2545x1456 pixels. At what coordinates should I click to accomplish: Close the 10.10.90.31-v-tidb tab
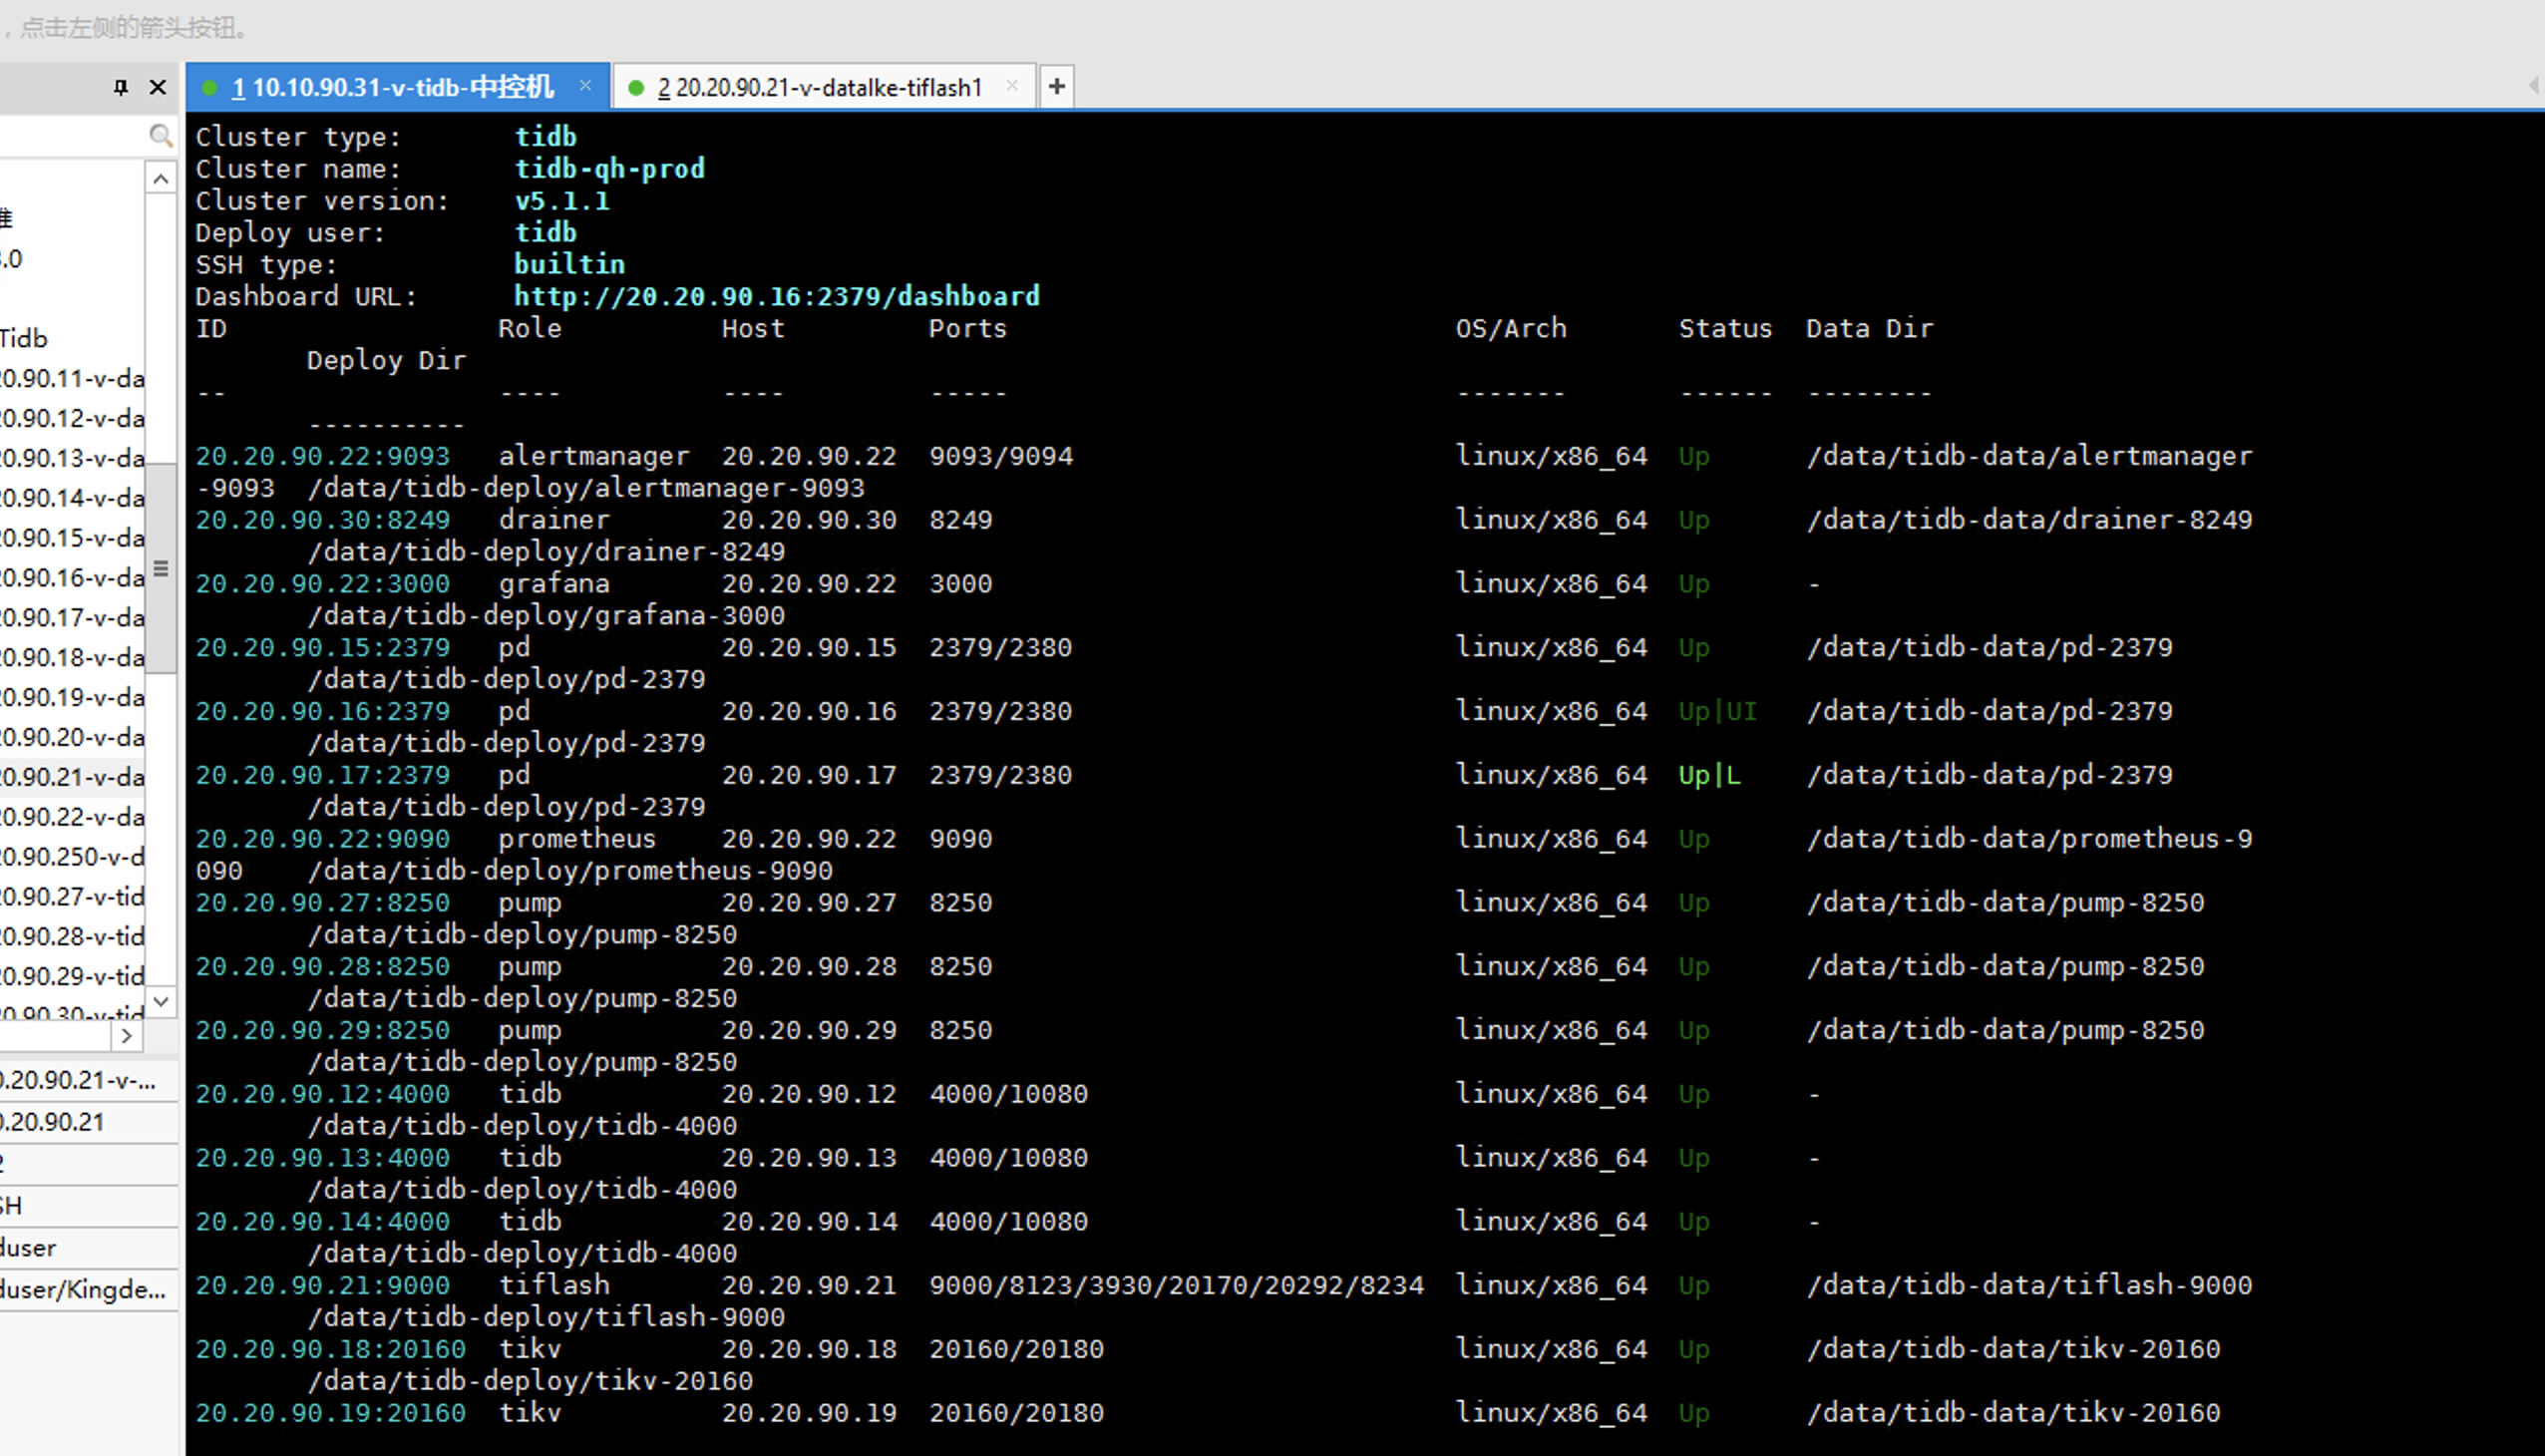point(586,86)
